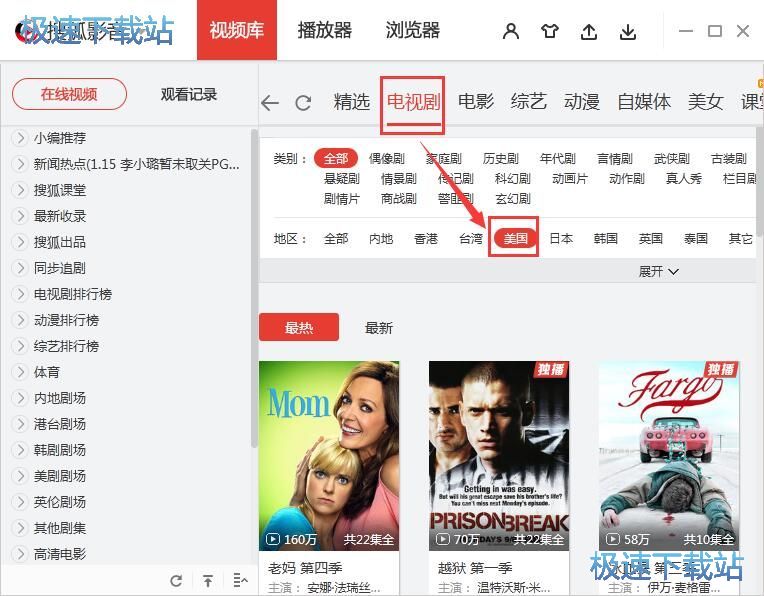764x596 pixels.
Task: Open the 美女 category tab
Action: [x=706, y=102]
